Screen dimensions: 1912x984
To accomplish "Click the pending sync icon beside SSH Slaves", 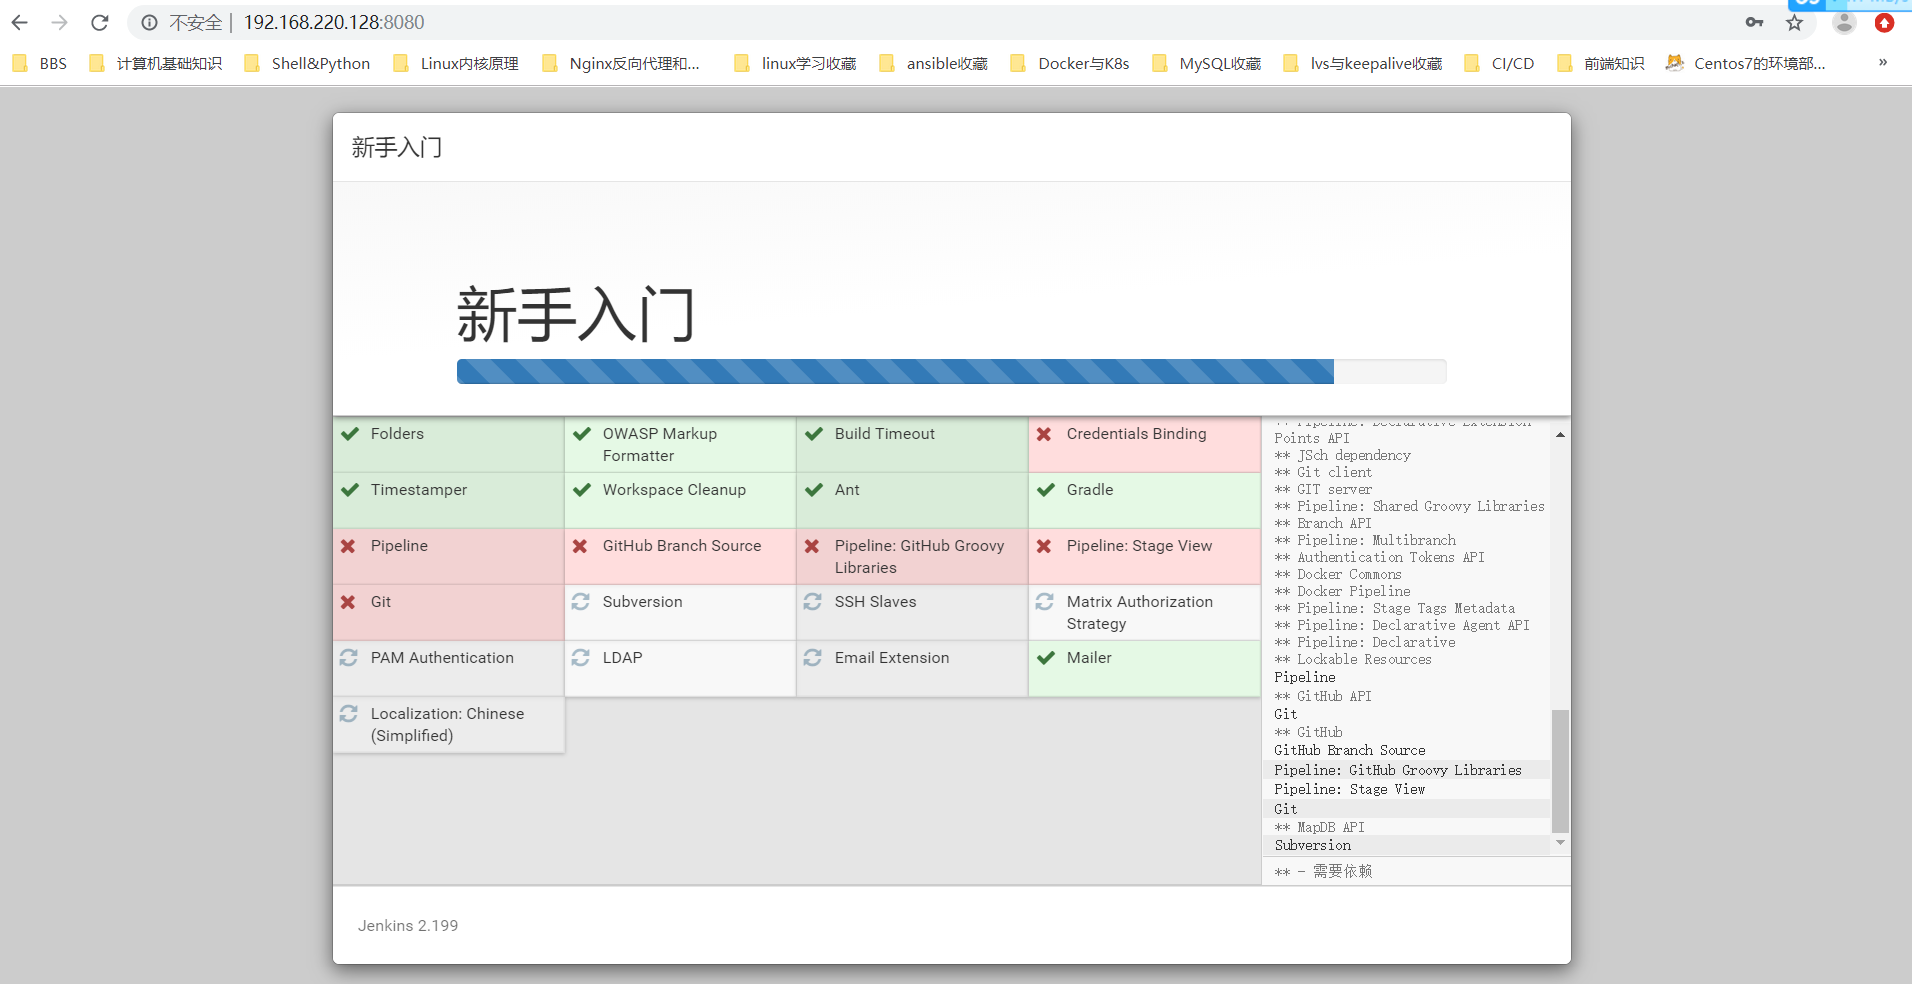I will click(x=813, y=602).
